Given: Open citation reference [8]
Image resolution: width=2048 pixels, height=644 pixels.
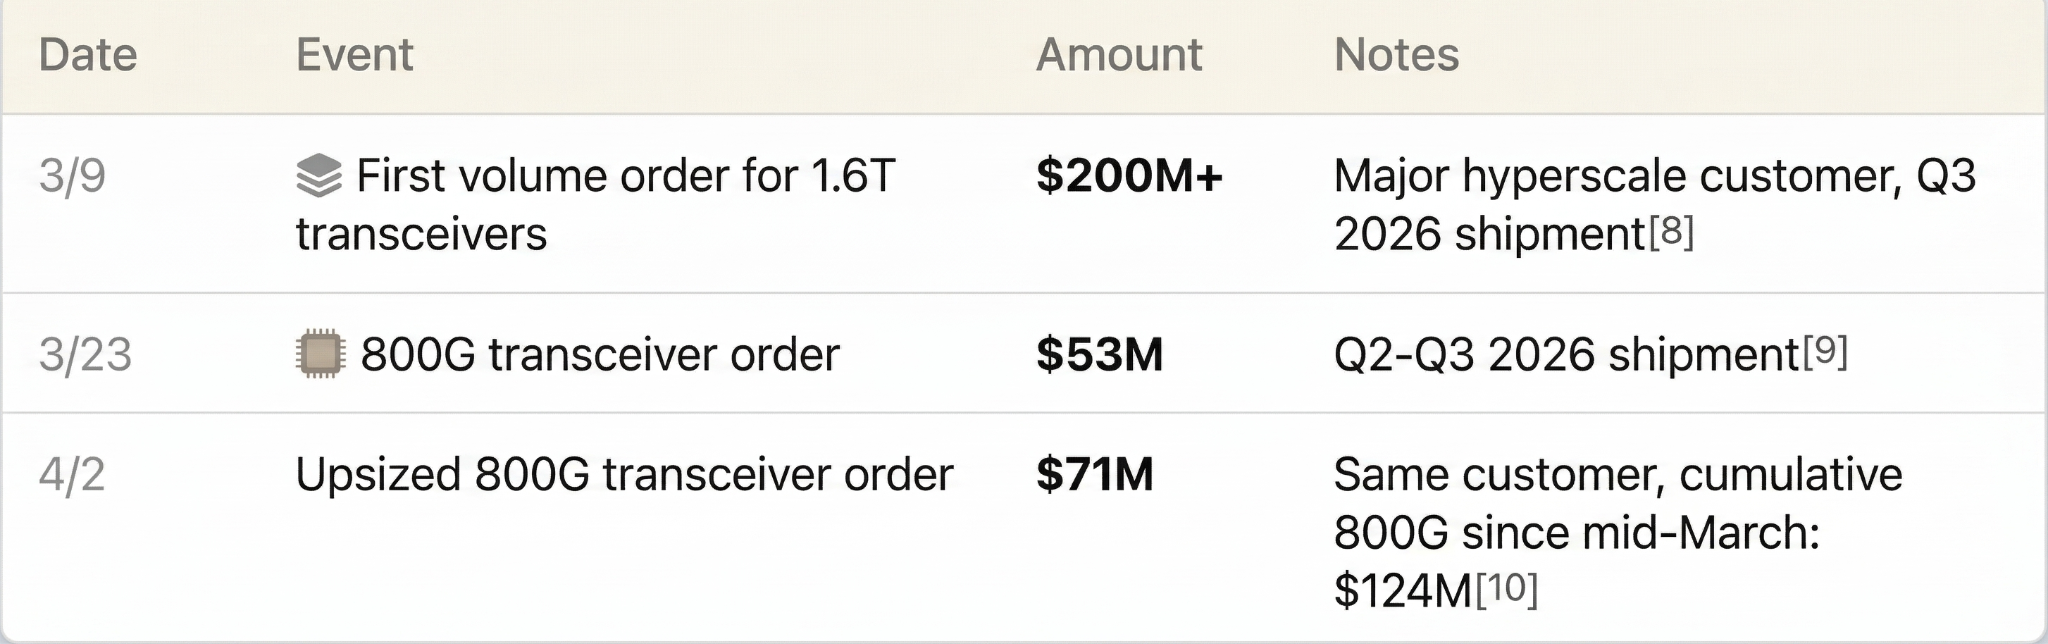Looking at the screenshot, I should 1671,232.
